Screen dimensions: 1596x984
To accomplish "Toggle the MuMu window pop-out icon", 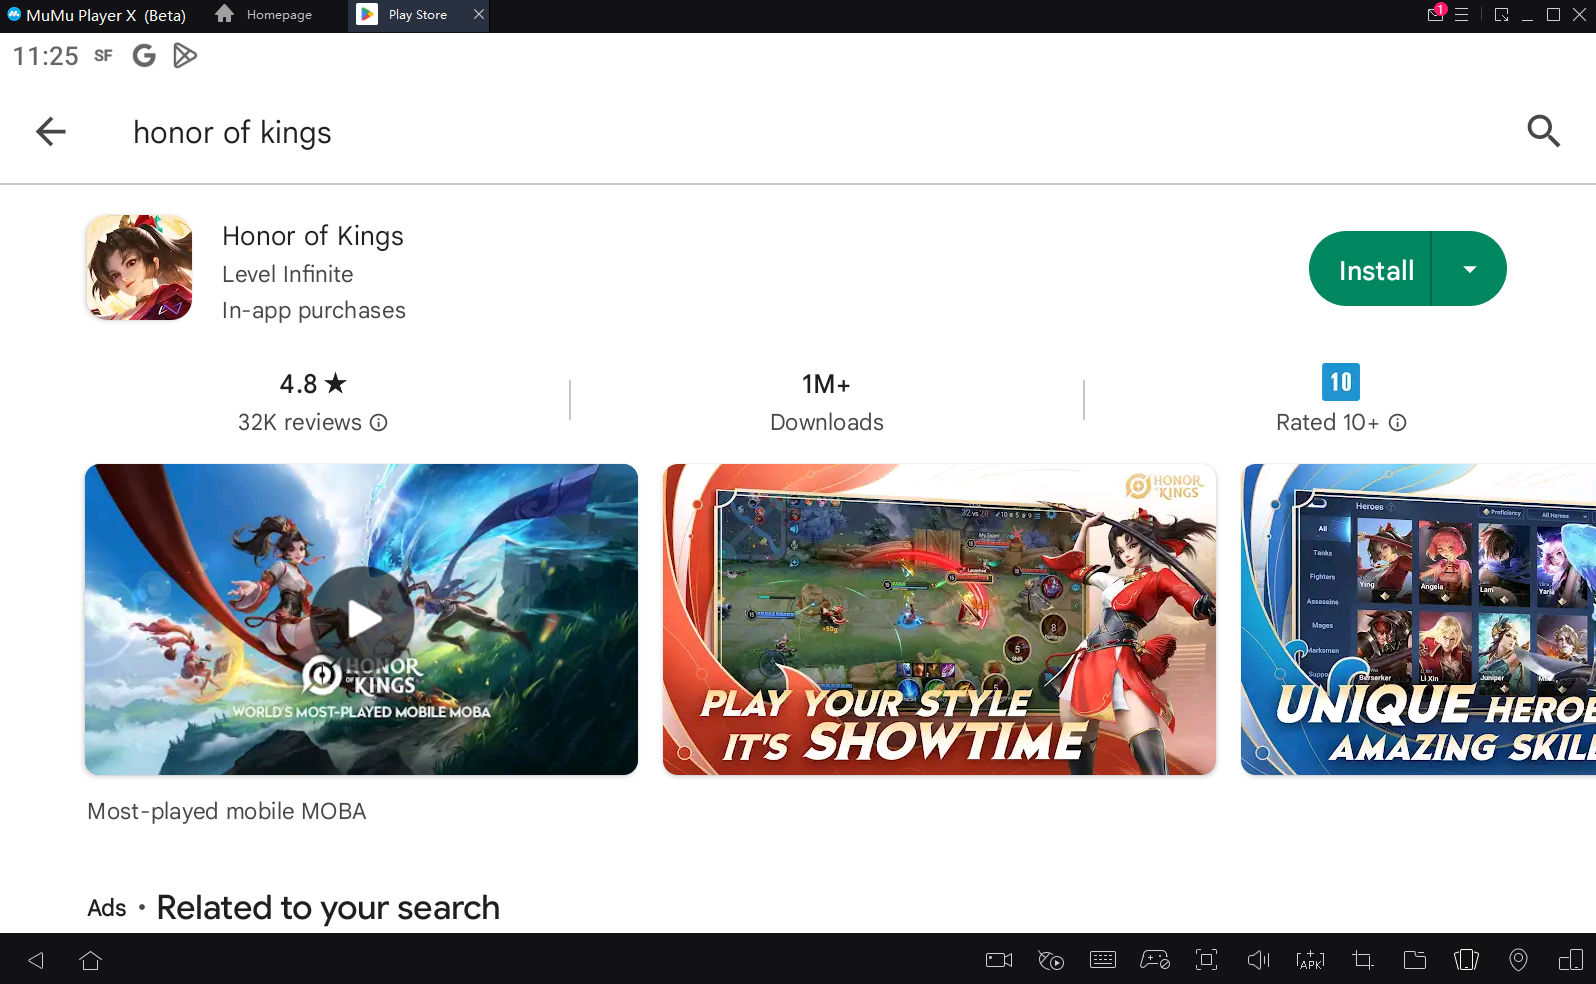I will pos(1501,15).
